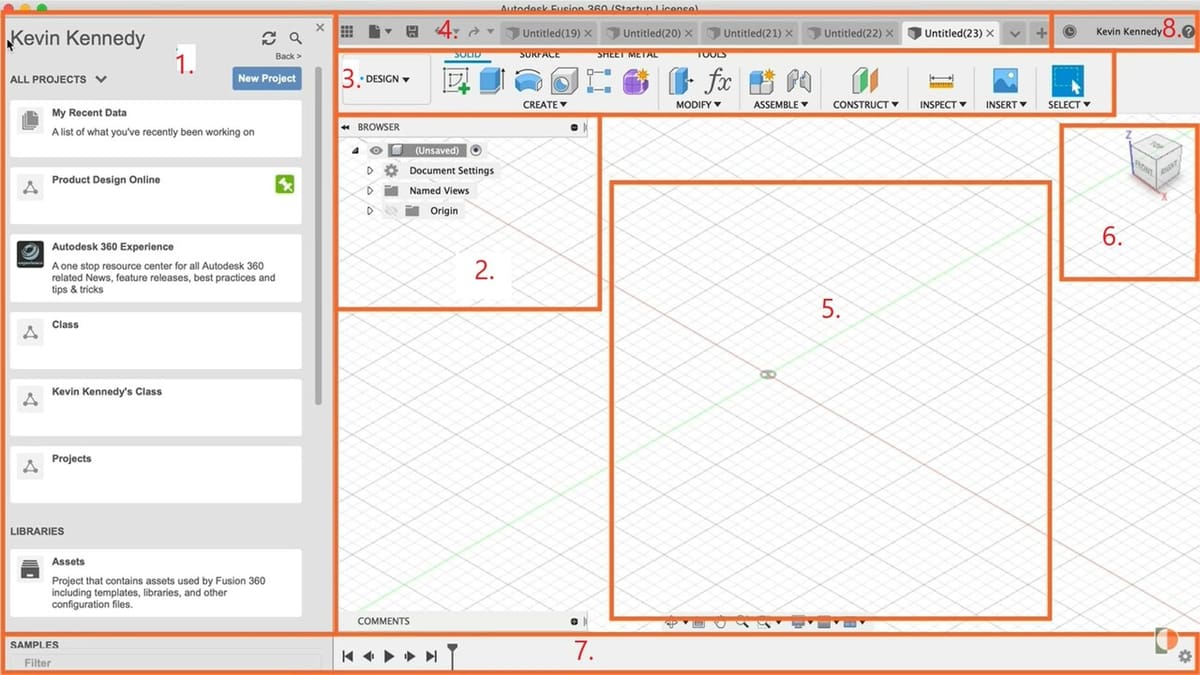The image size is (1200, 675).
Task: Show the document tabs overflow chevron
Action: [x=1015, y=33]
